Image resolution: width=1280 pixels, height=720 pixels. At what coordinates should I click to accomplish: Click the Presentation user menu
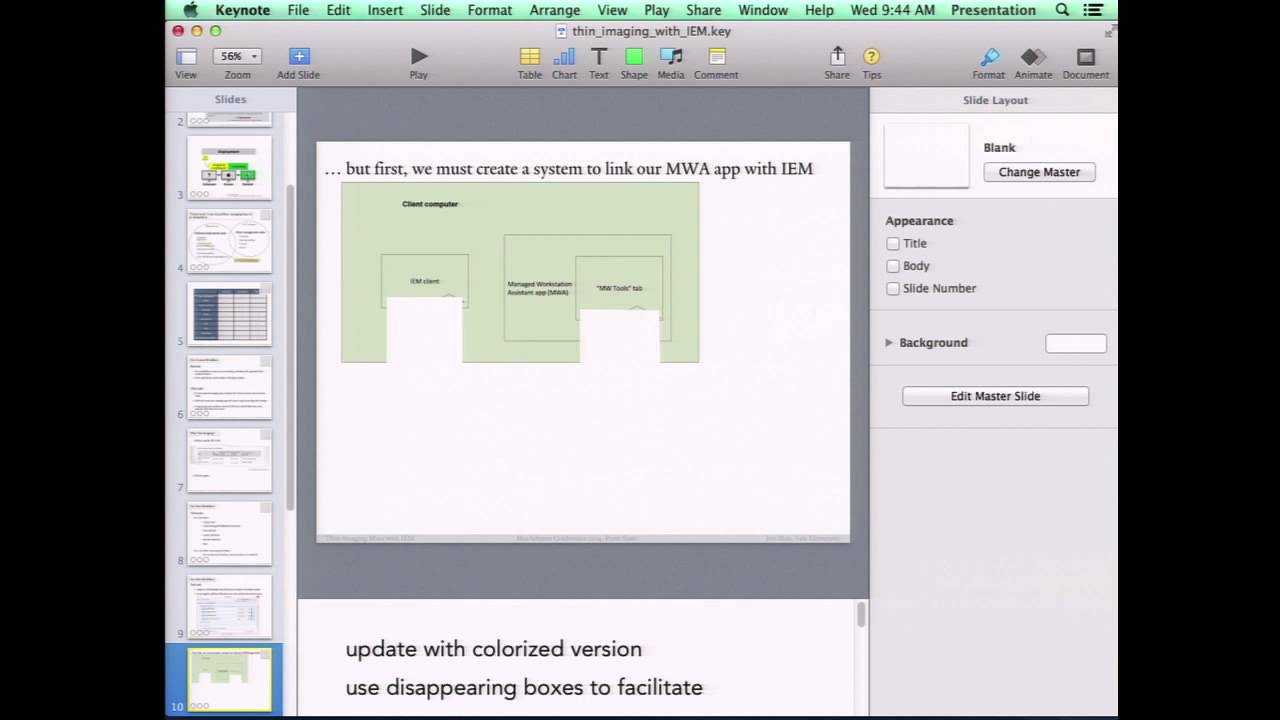[x=993, y=10]
